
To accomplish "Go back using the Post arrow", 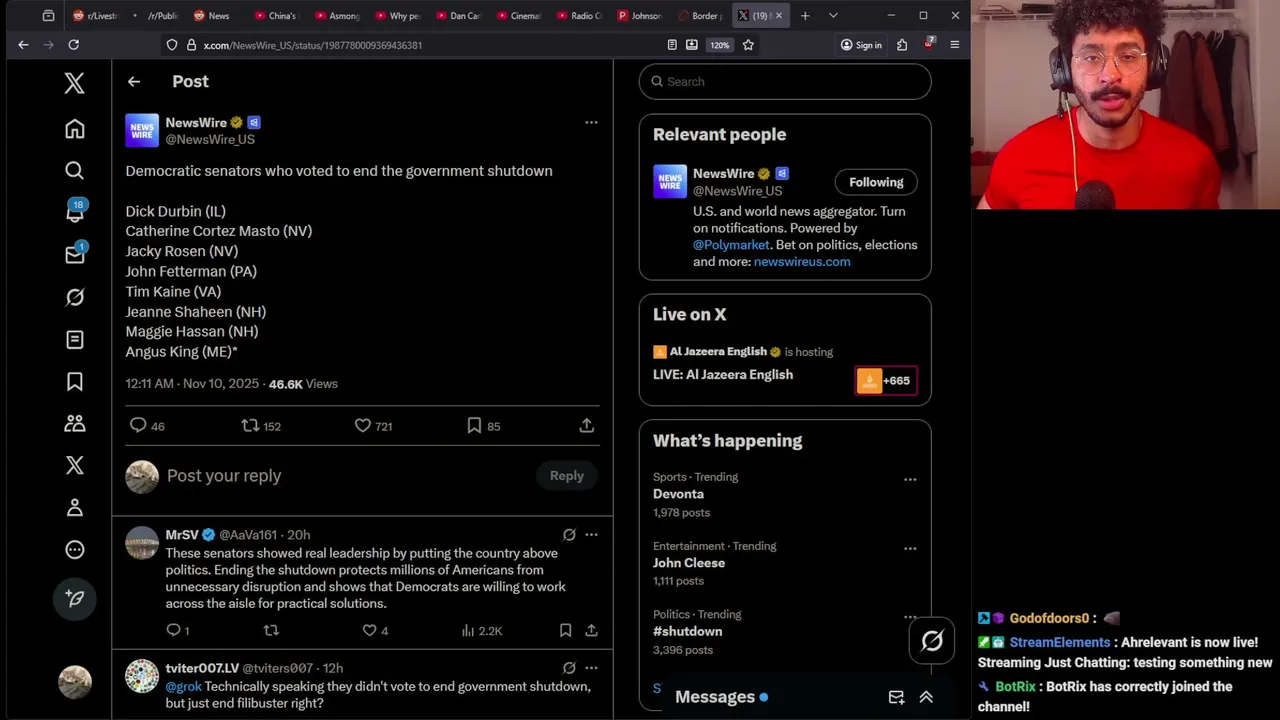I will (x=134, y=82).
